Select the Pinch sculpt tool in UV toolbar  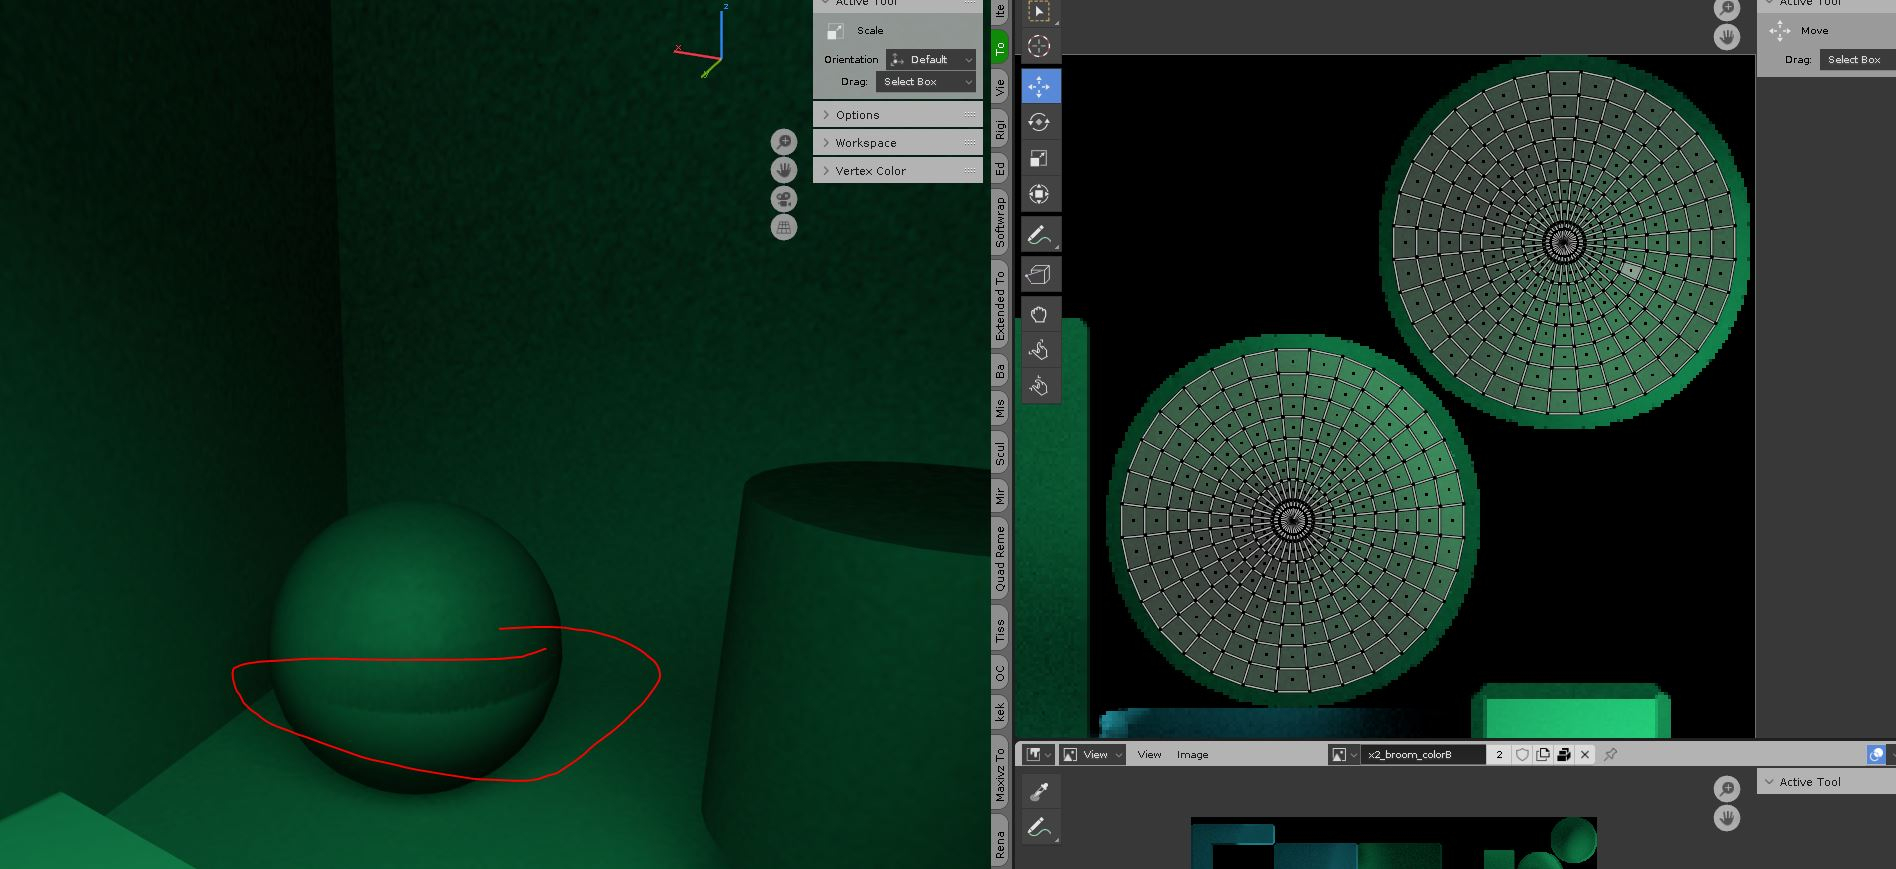click(x=1039, y=386)
